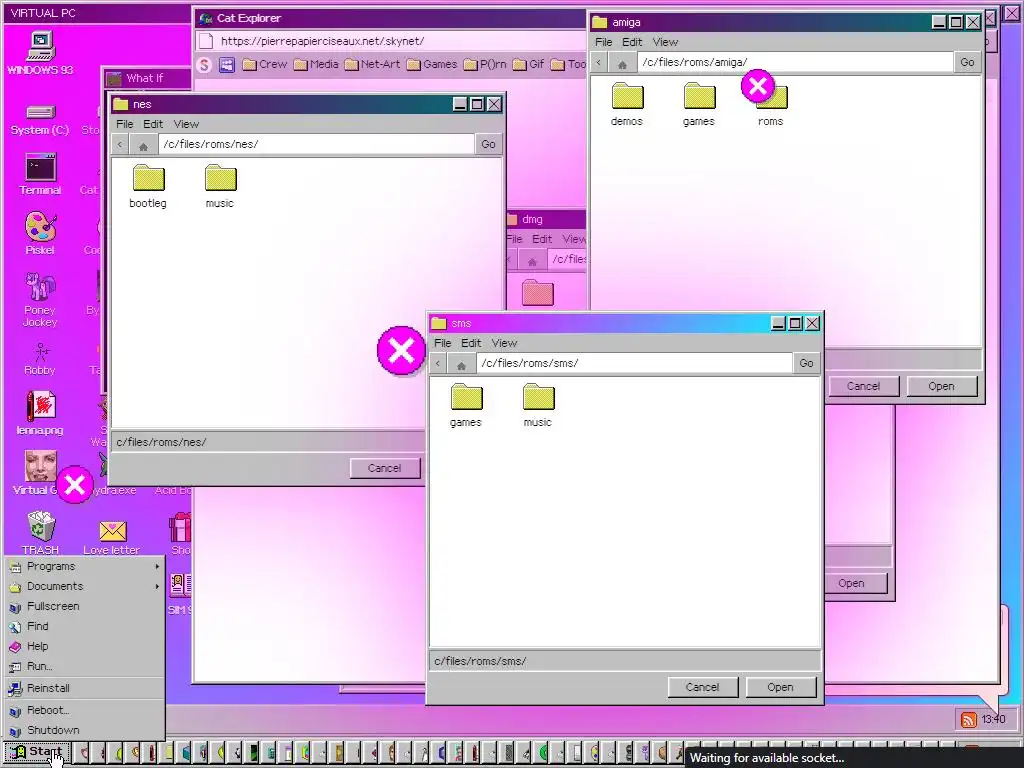The image size is (1024, 768).
Task: Open Edit menu in amiga window
Action: coord(632,42)
